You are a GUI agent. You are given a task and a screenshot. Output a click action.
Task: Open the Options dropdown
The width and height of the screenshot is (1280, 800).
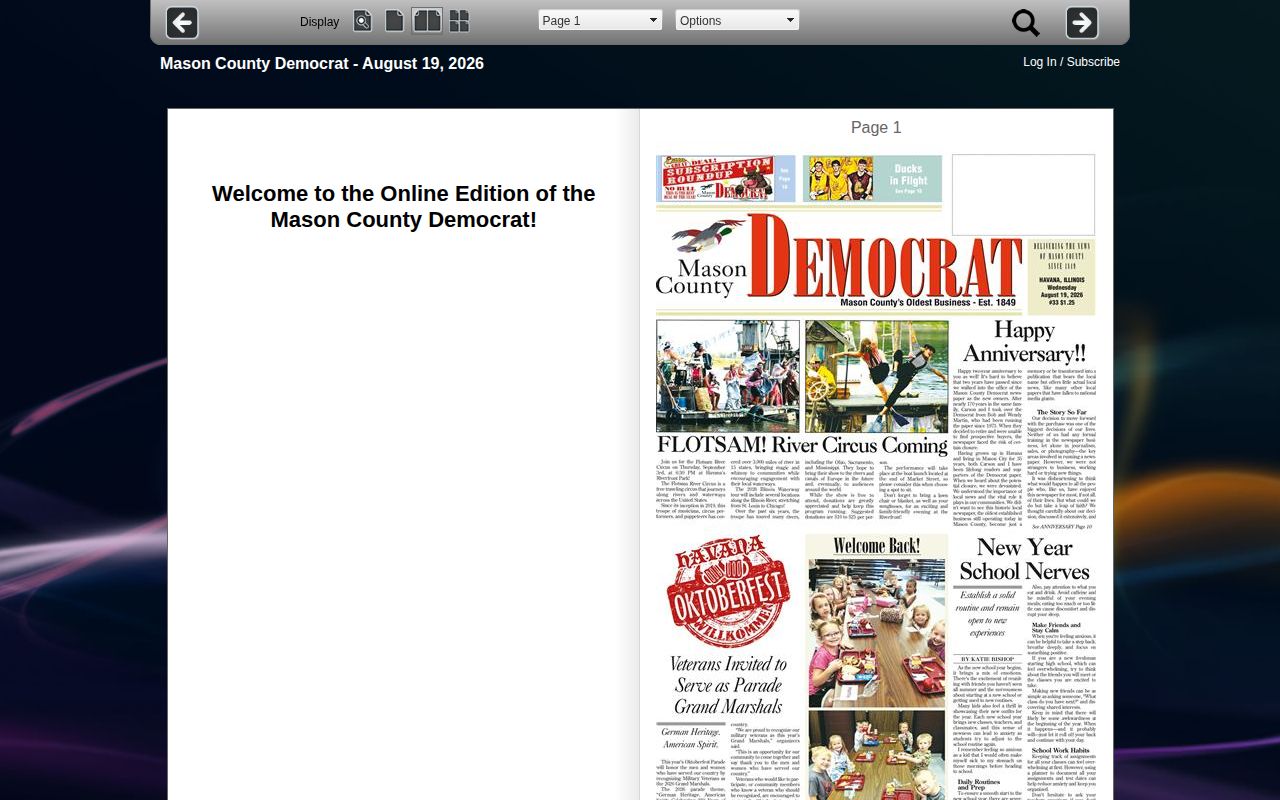737,20
